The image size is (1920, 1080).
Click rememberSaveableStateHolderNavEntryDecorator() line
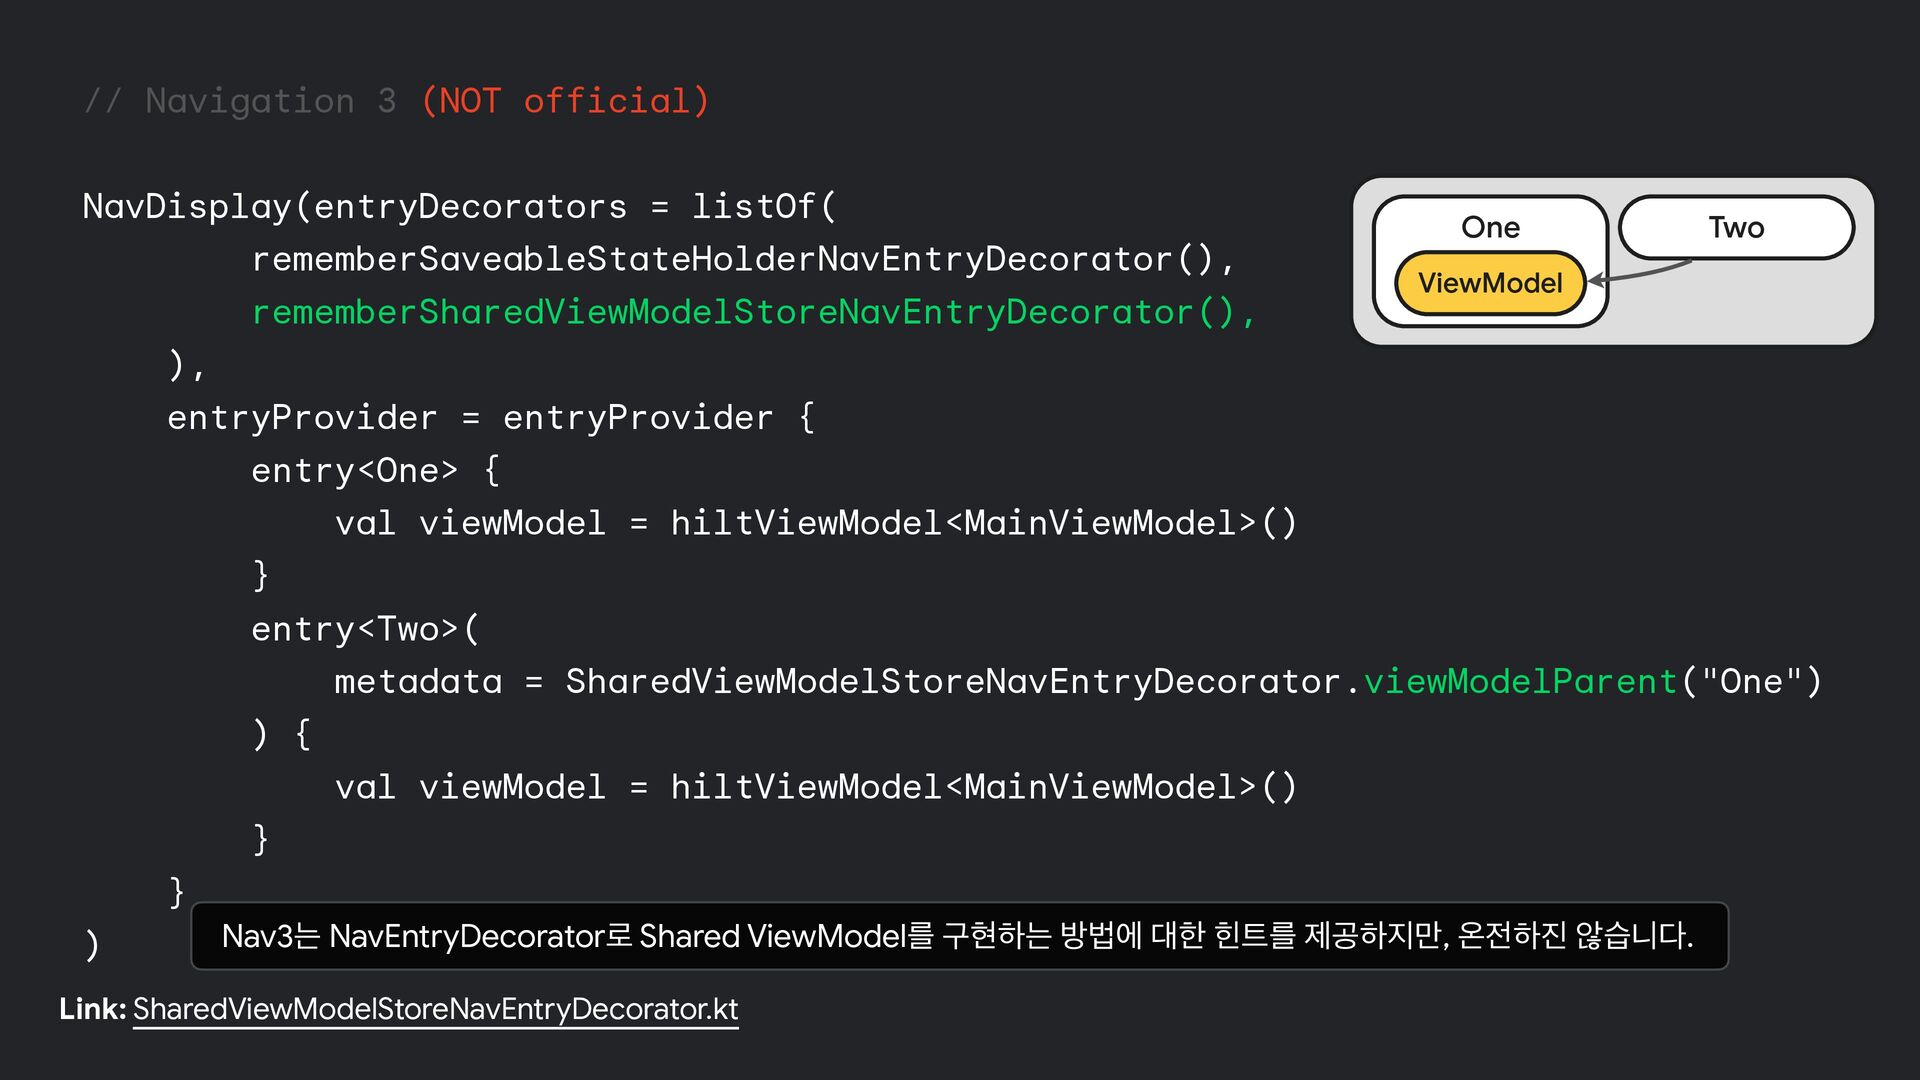[742, 259]
